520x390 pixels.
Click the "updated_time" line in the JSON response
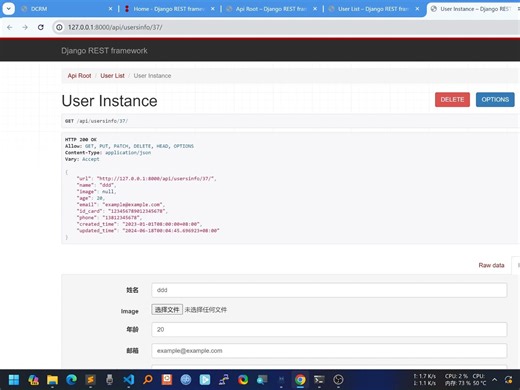[148, 231]
